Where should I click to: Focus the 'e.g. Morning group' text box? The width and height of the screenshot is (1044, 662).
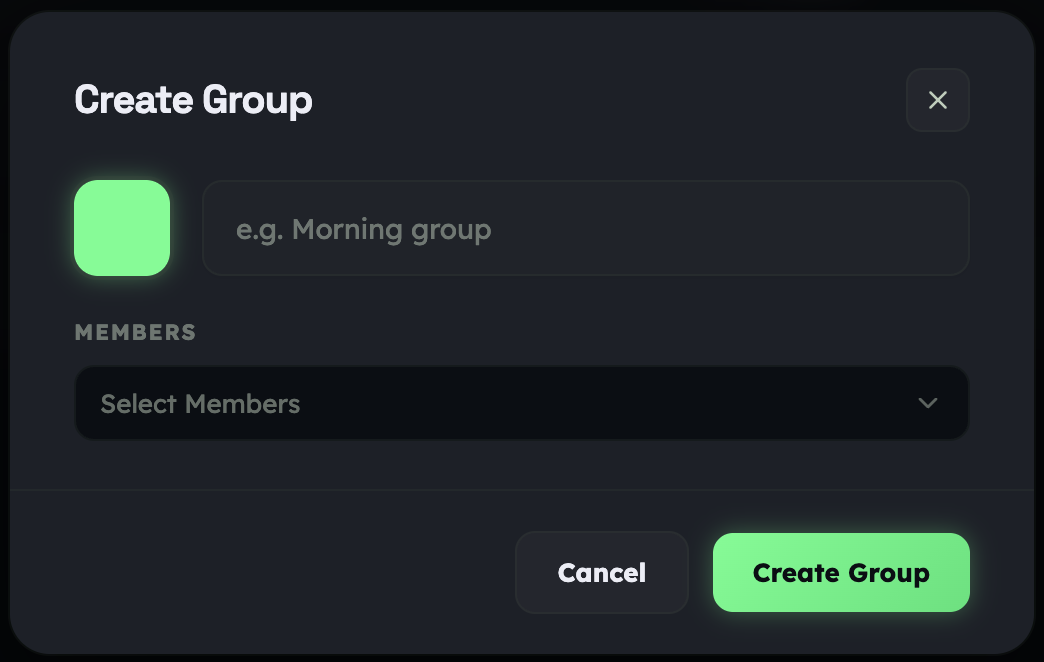[585, 228]
